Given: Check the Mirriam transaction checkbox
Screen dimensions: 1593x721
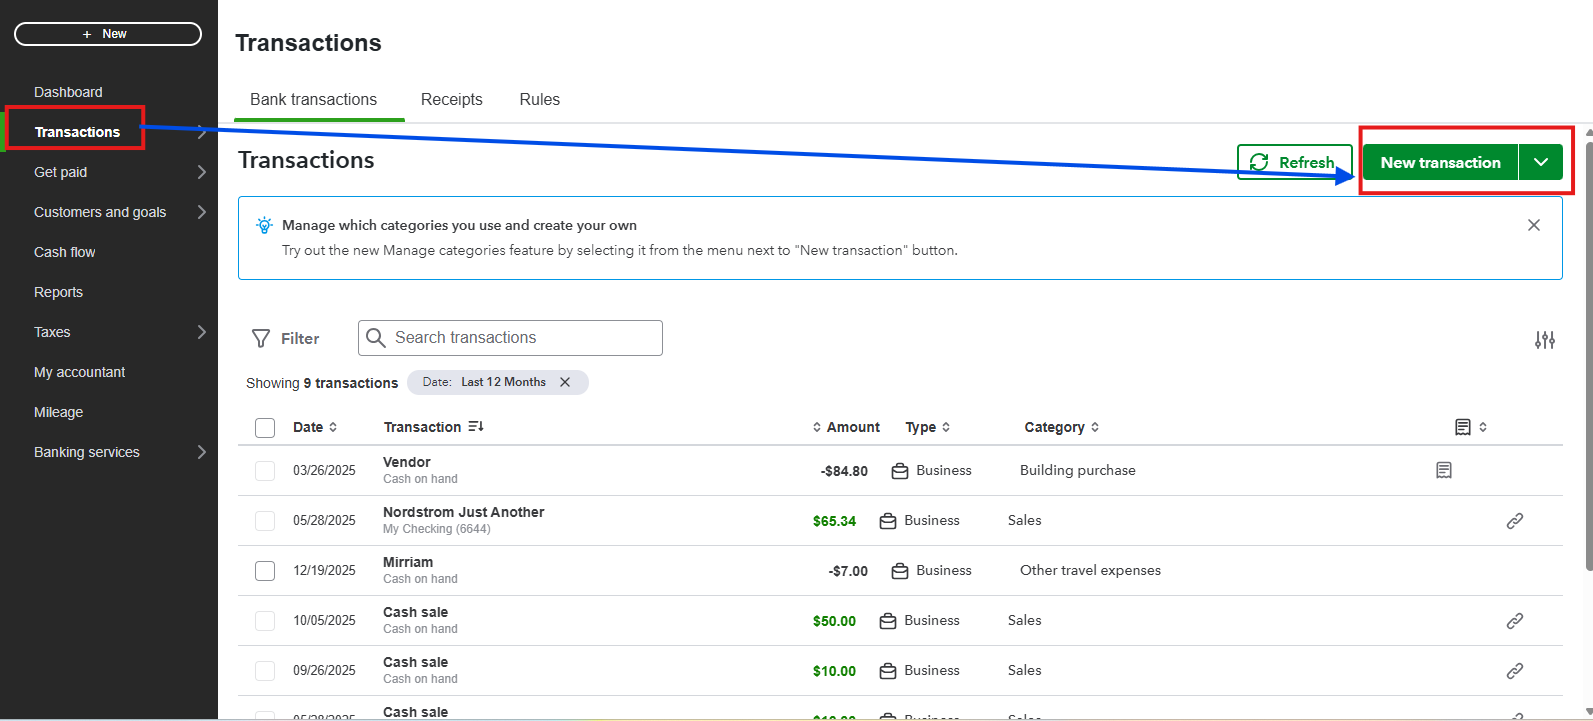Looking at the screenshot, I should 265,571.
